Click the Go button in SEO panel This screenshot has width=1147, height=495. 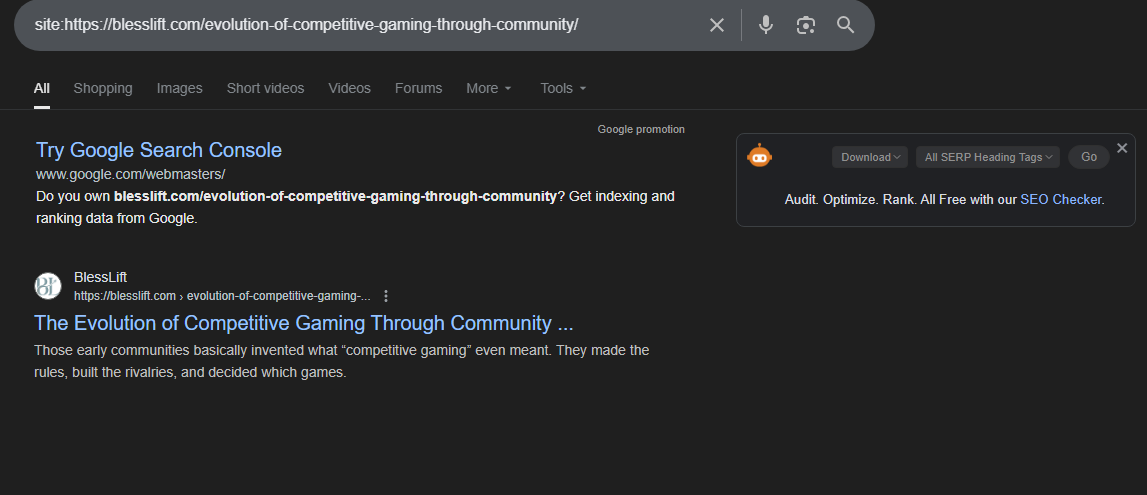point(1088,157)
